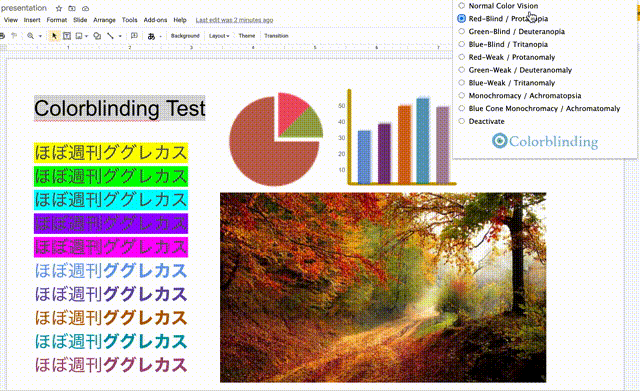Select Green-Blind / Deuteranopia option
Viewport: 640px width, 391px height.
tap(462, 31)
